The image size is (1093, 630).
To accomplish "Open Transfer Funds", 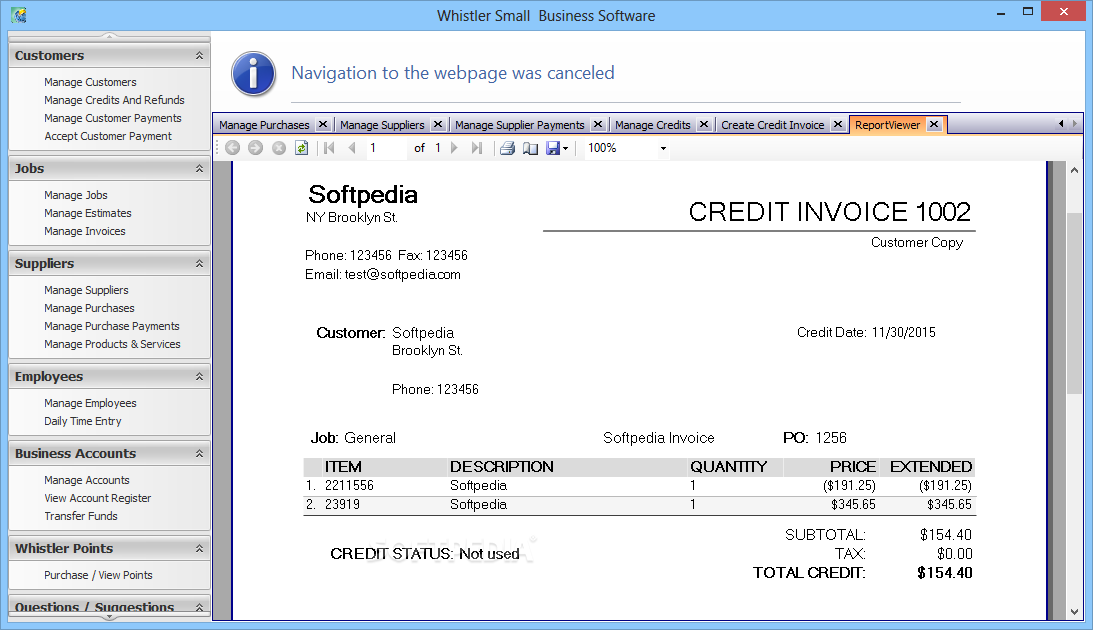I will point(81,516).
